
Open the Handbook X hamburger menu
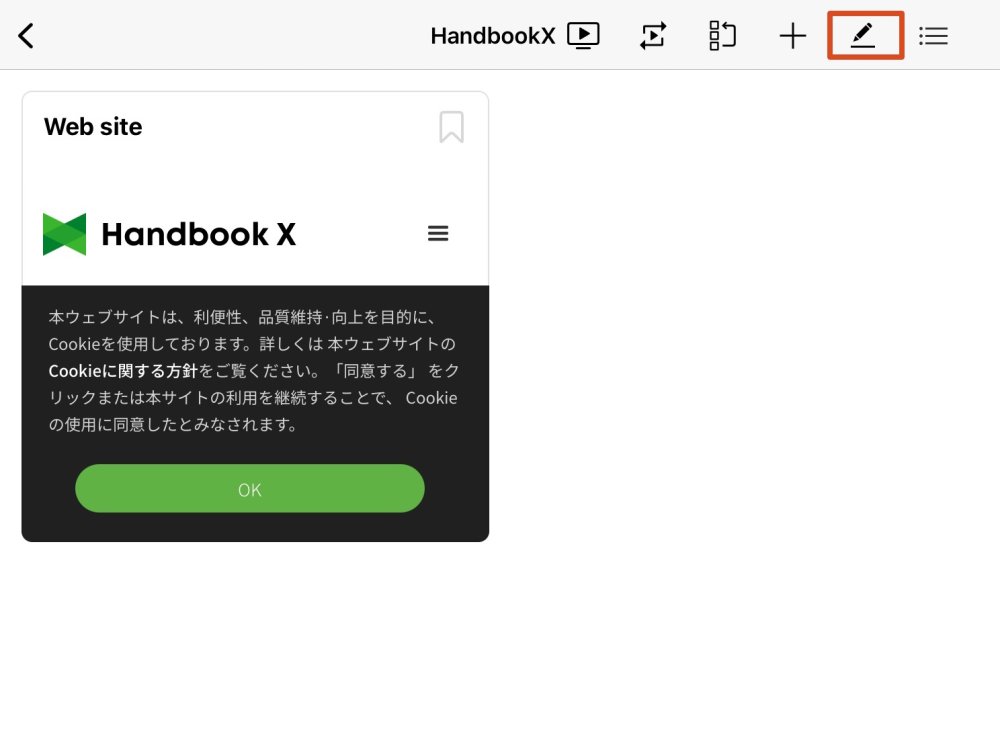(x=438, y=233)
